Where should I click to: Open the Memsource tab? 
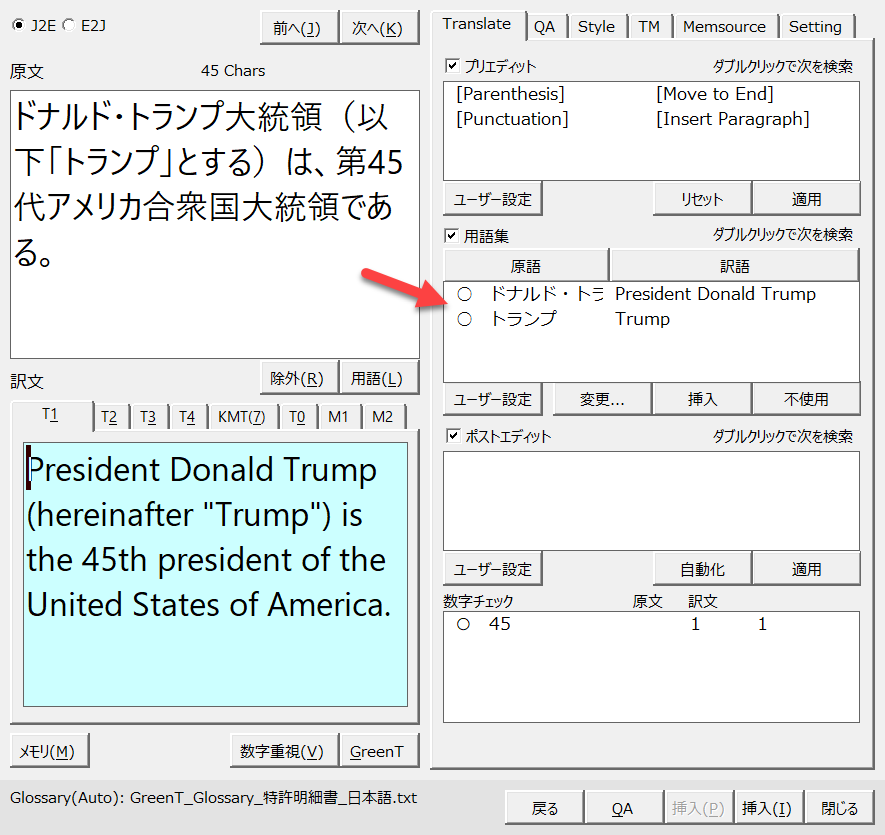(x=723, y=27)
